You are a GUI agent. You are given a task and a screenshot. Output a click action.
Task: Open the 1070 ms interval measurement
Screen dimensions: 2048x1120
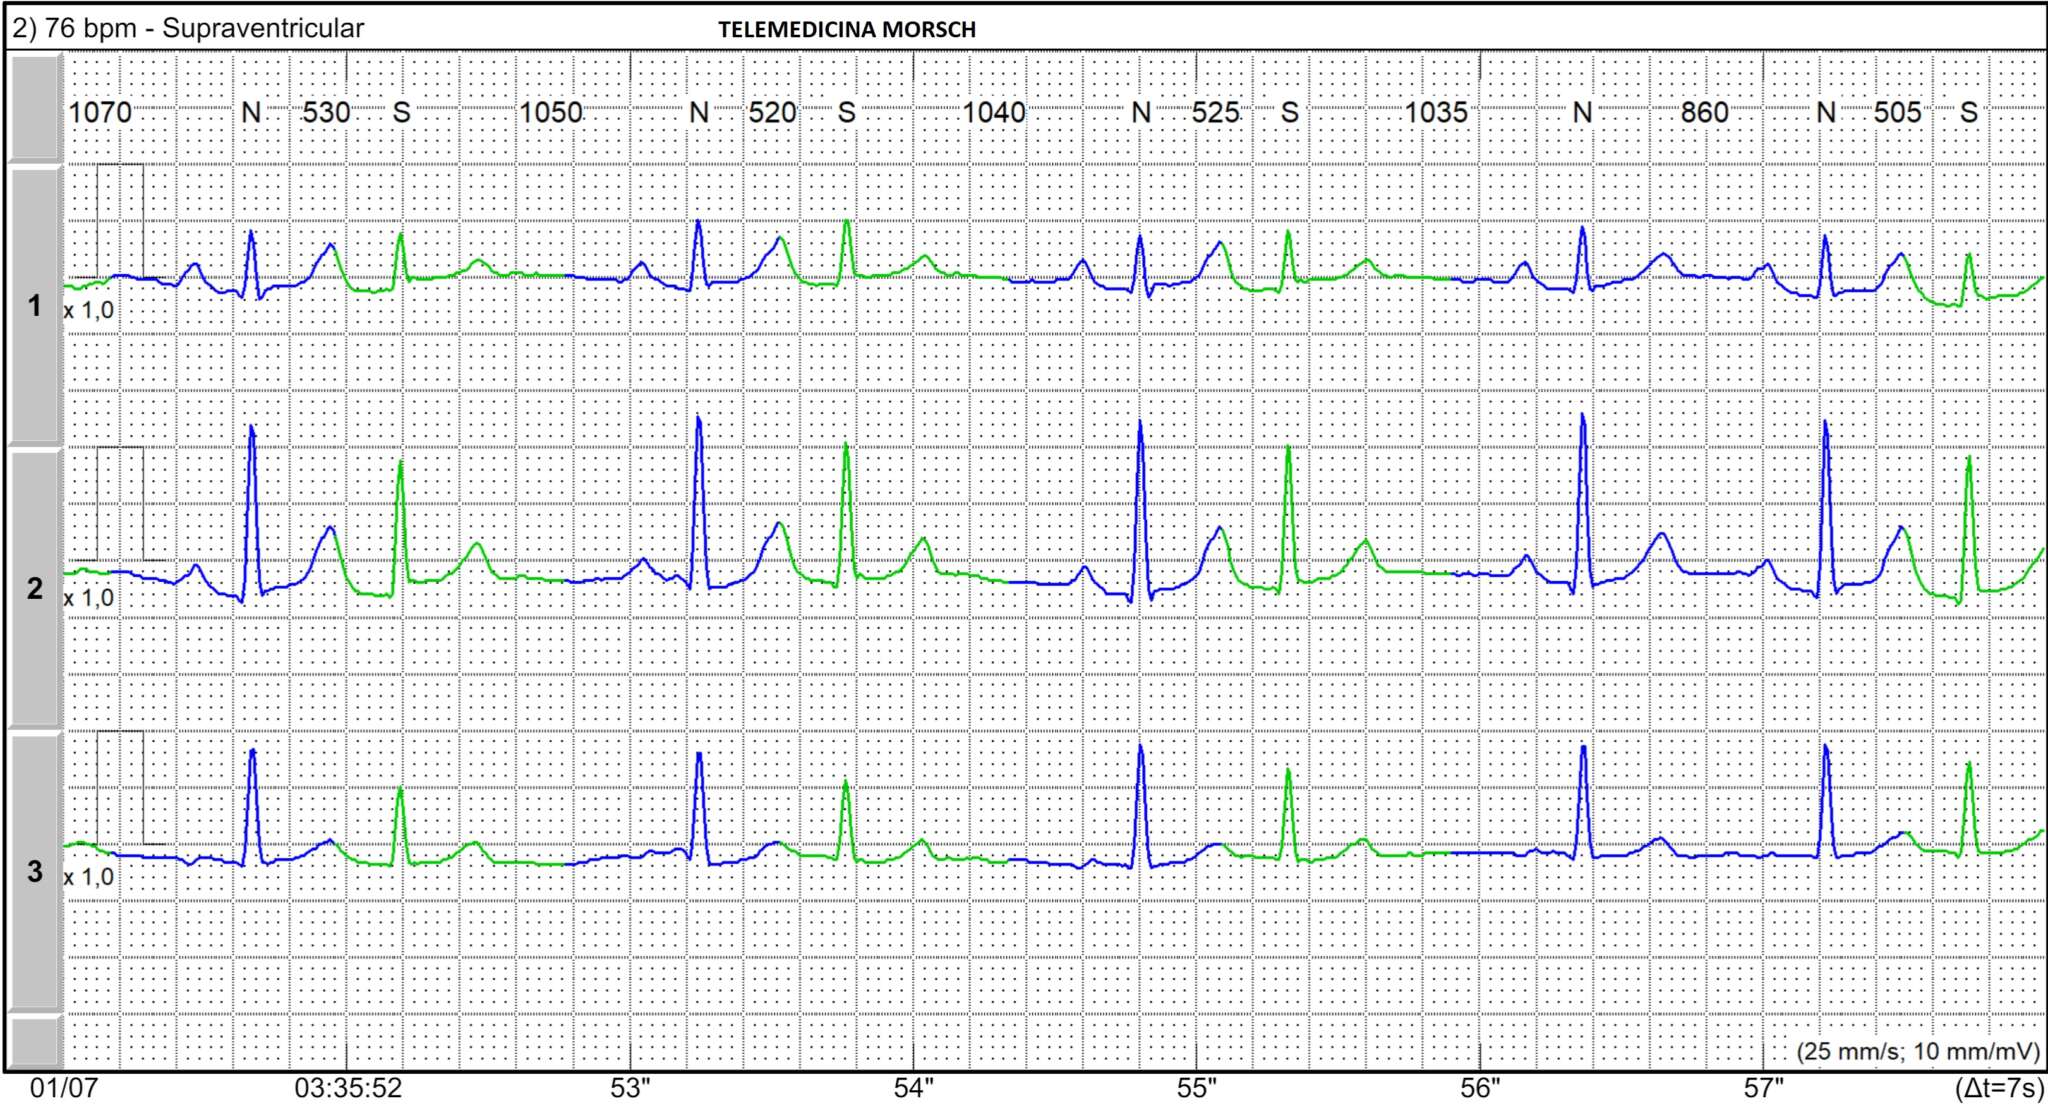pos(98,113)
